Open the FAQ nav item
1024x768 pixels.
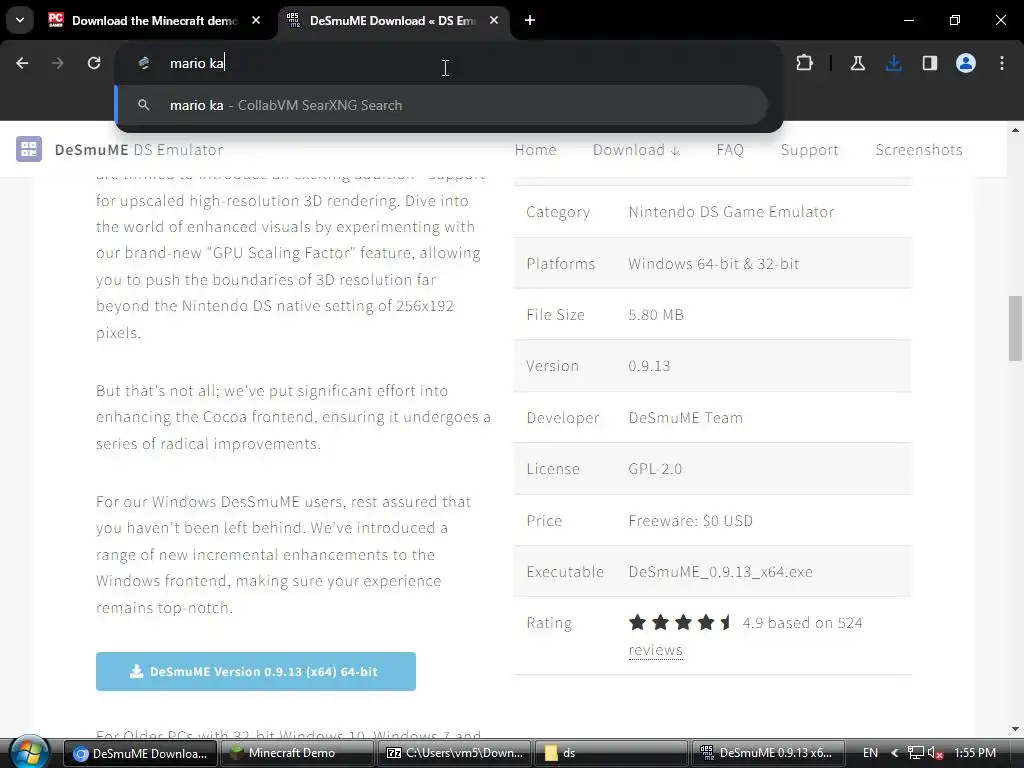pyautogui.click(x=730, y=150)
